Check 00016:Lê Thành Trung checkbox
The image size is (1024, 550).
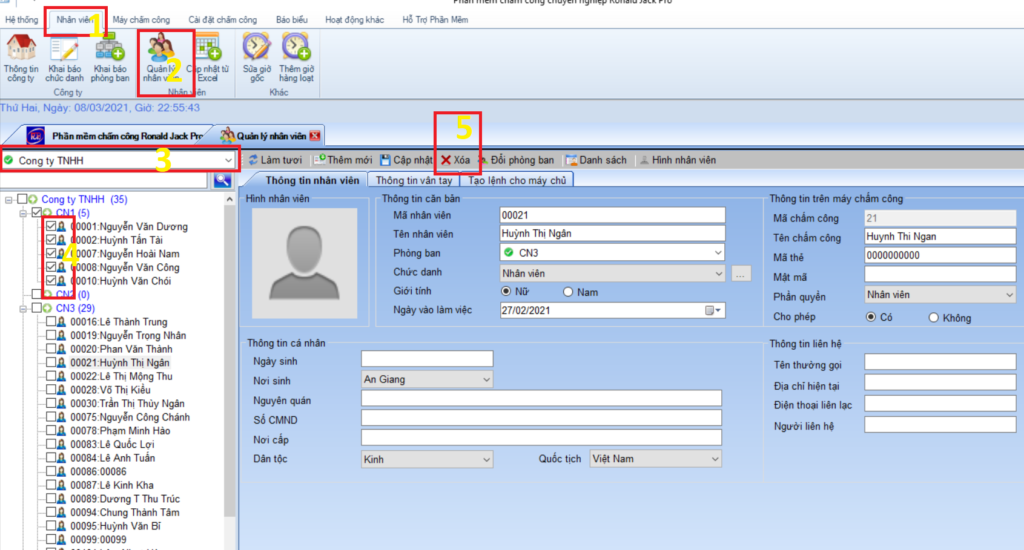coord(51,322)
